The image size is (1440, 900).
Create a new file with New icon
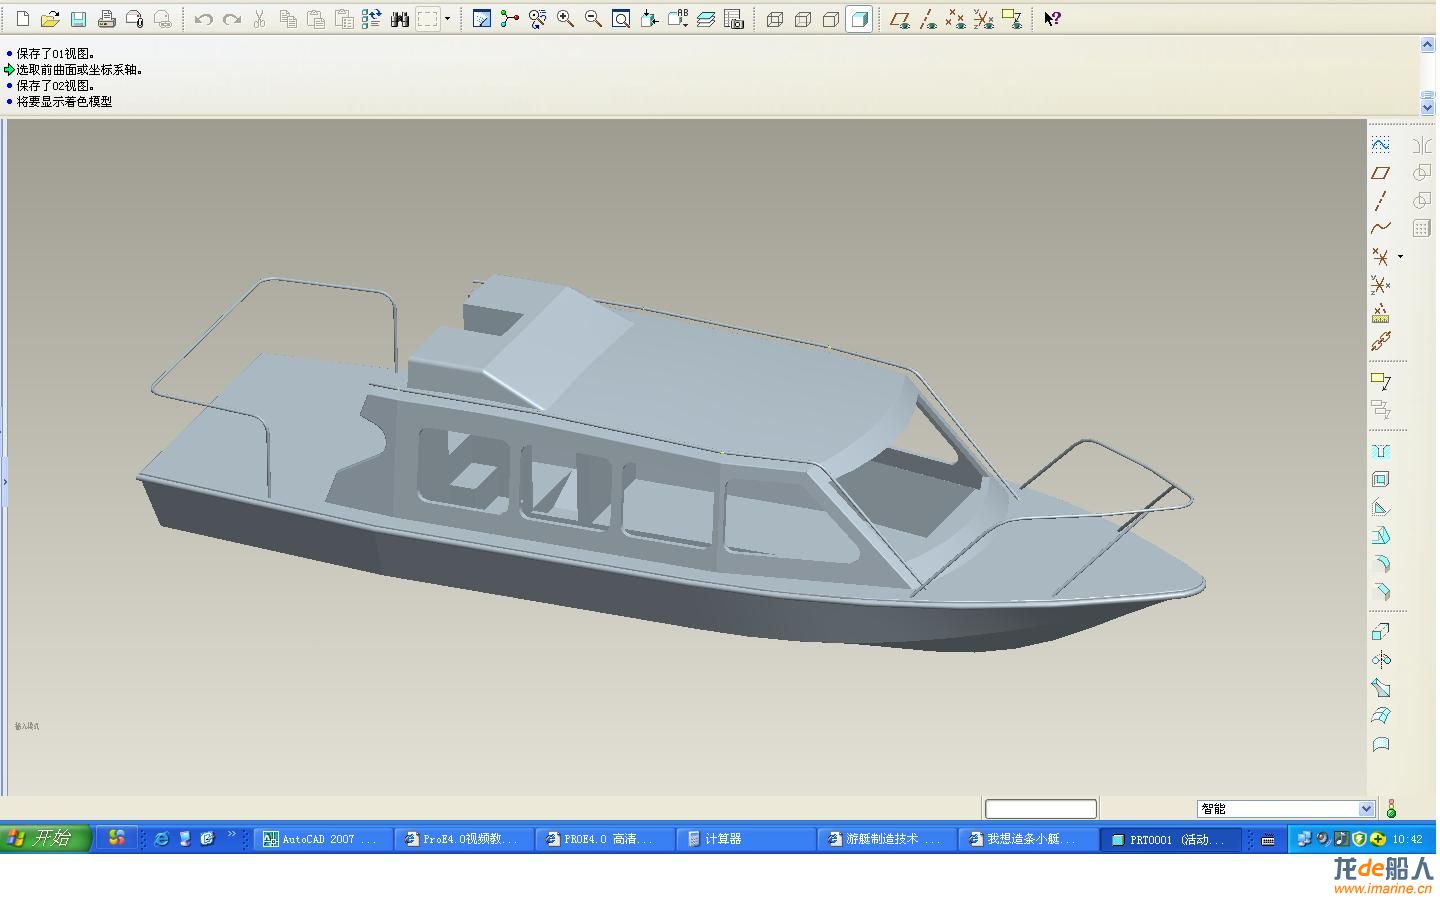(x=22, y=18)
